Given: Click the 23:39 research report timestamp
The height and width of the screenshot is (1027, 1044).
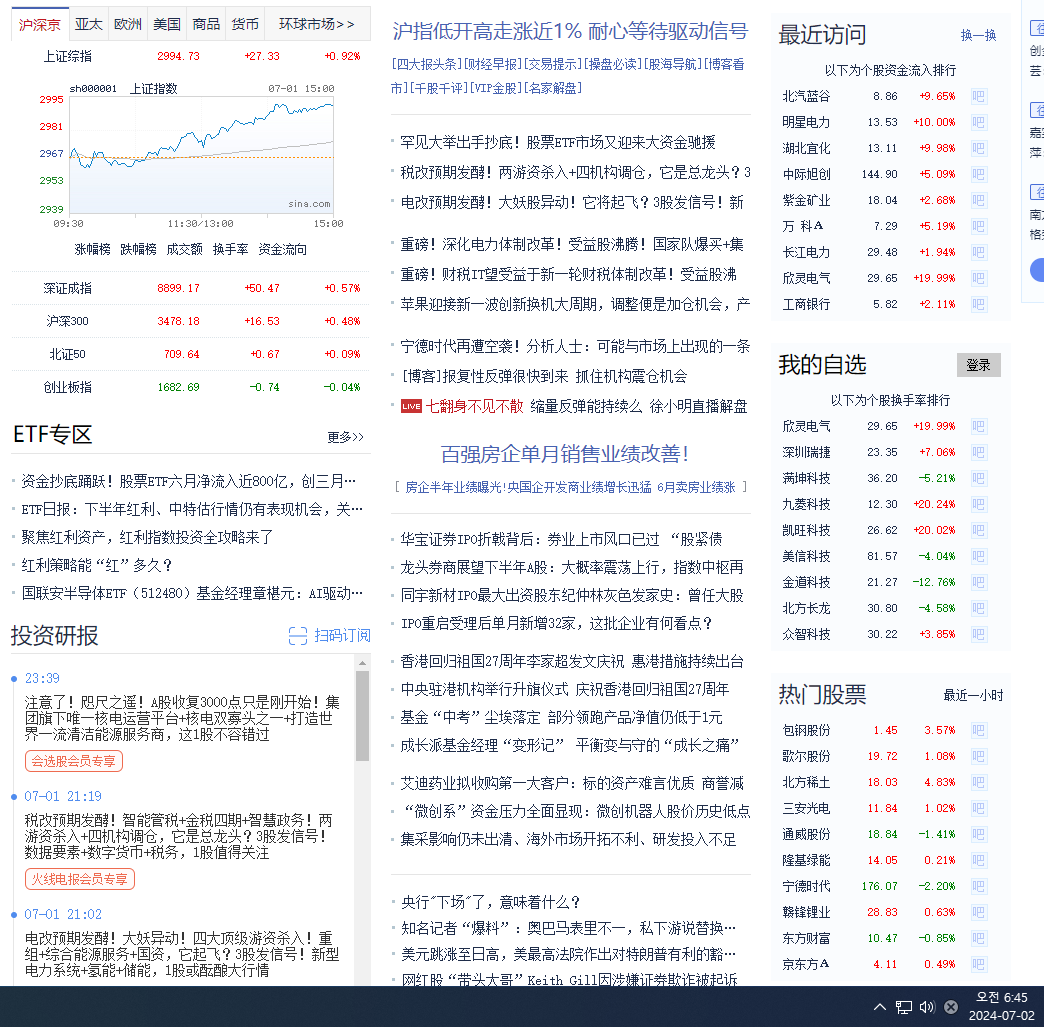Looking at the screenshot, I should 42,678.
